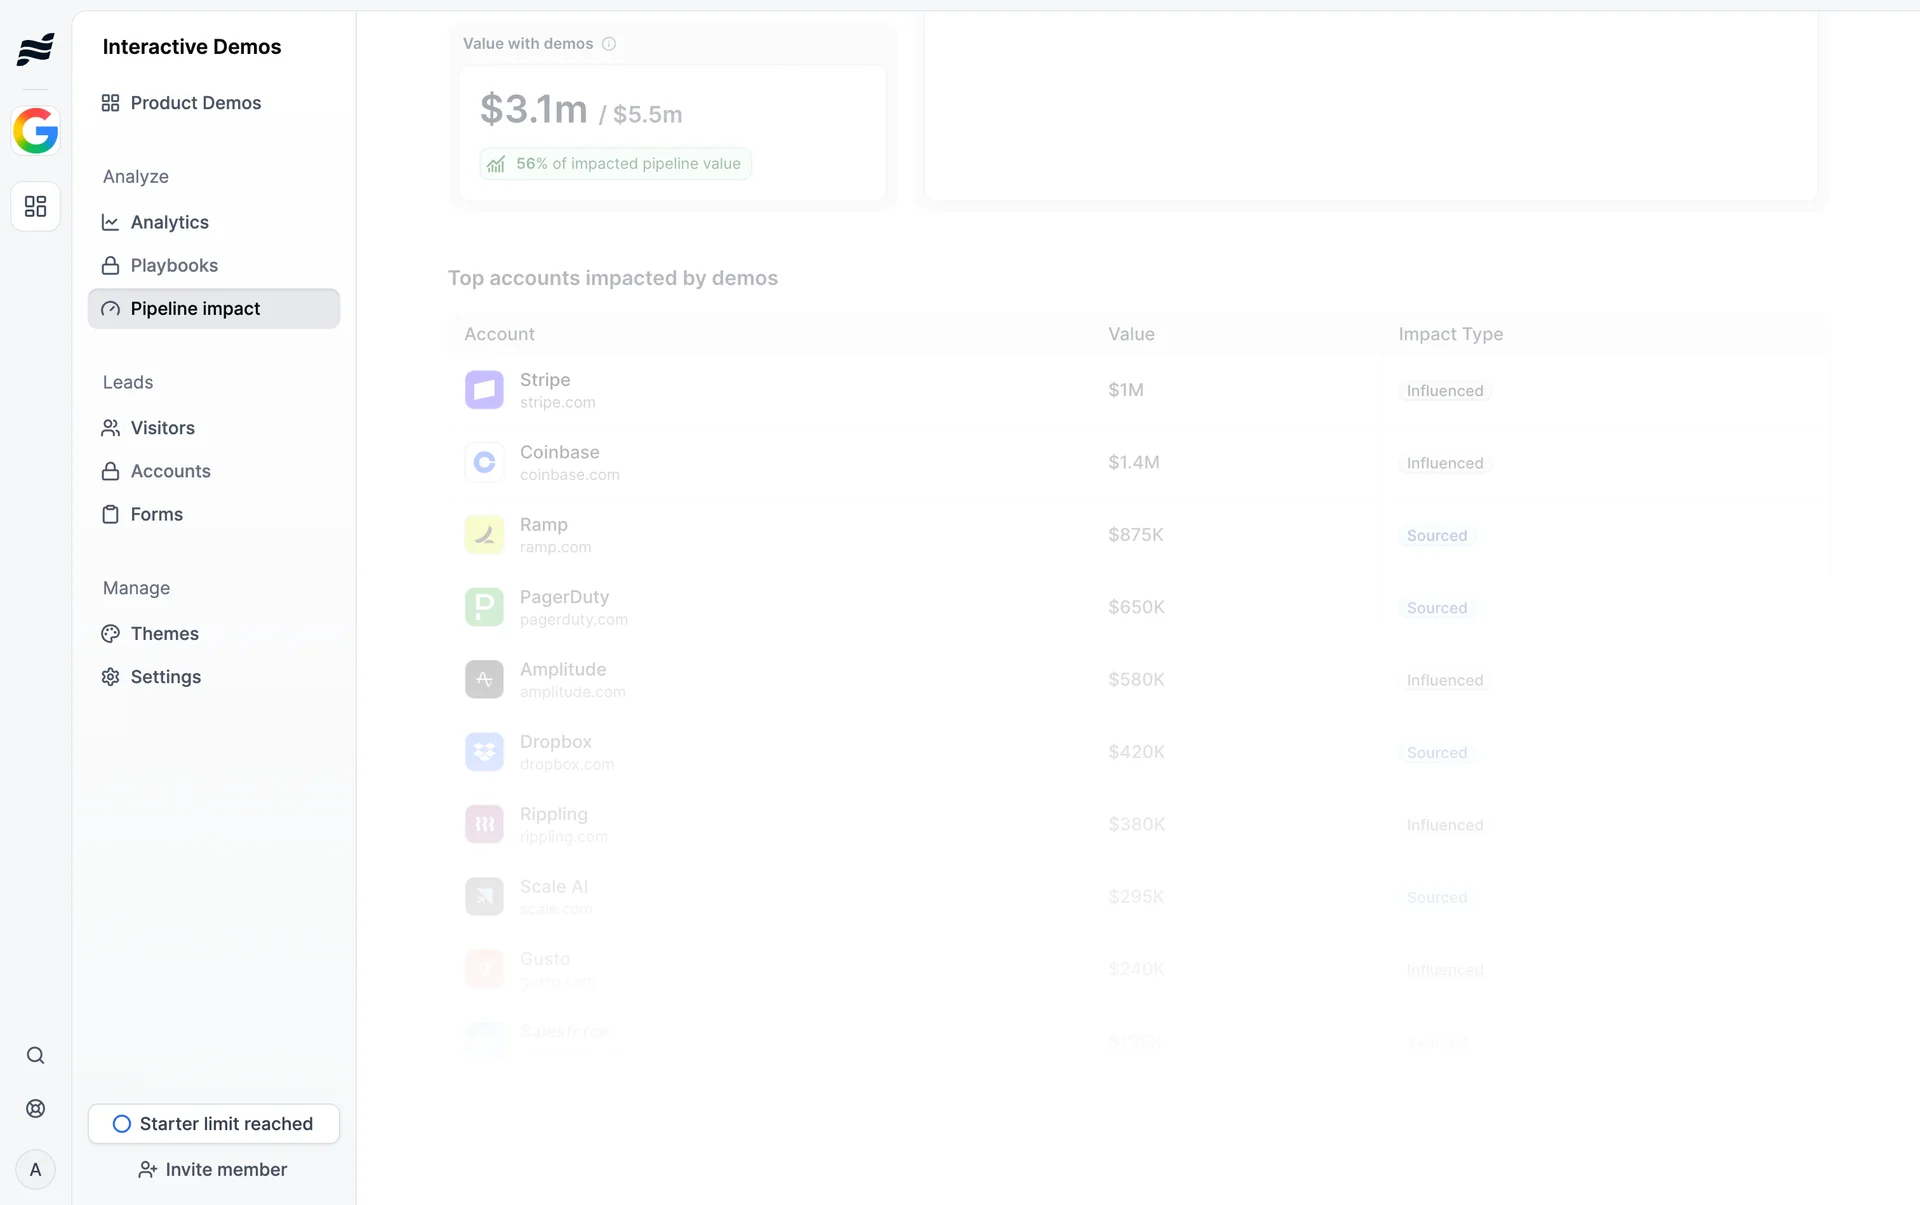Click the Google workspace logo icon
The image size is (1920, 1205).
click(x=36, y=131)
